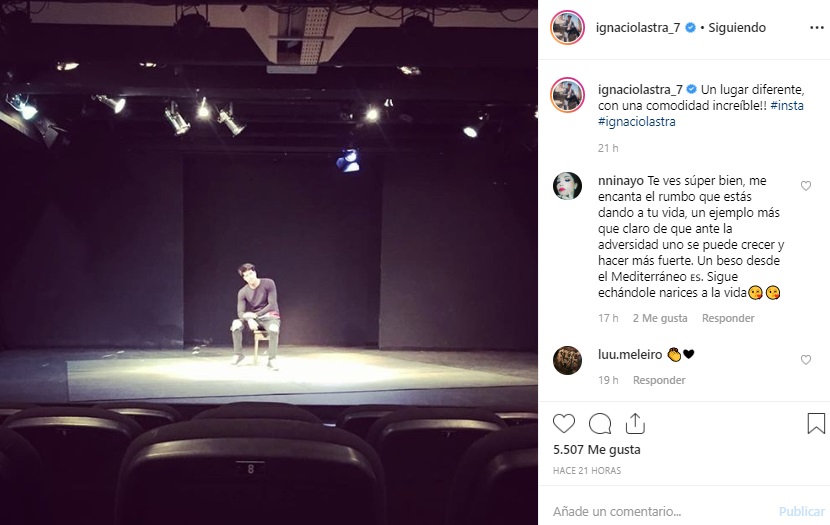Share the post via upload arrow icon

pyautogui.click(x=635, y=423)
